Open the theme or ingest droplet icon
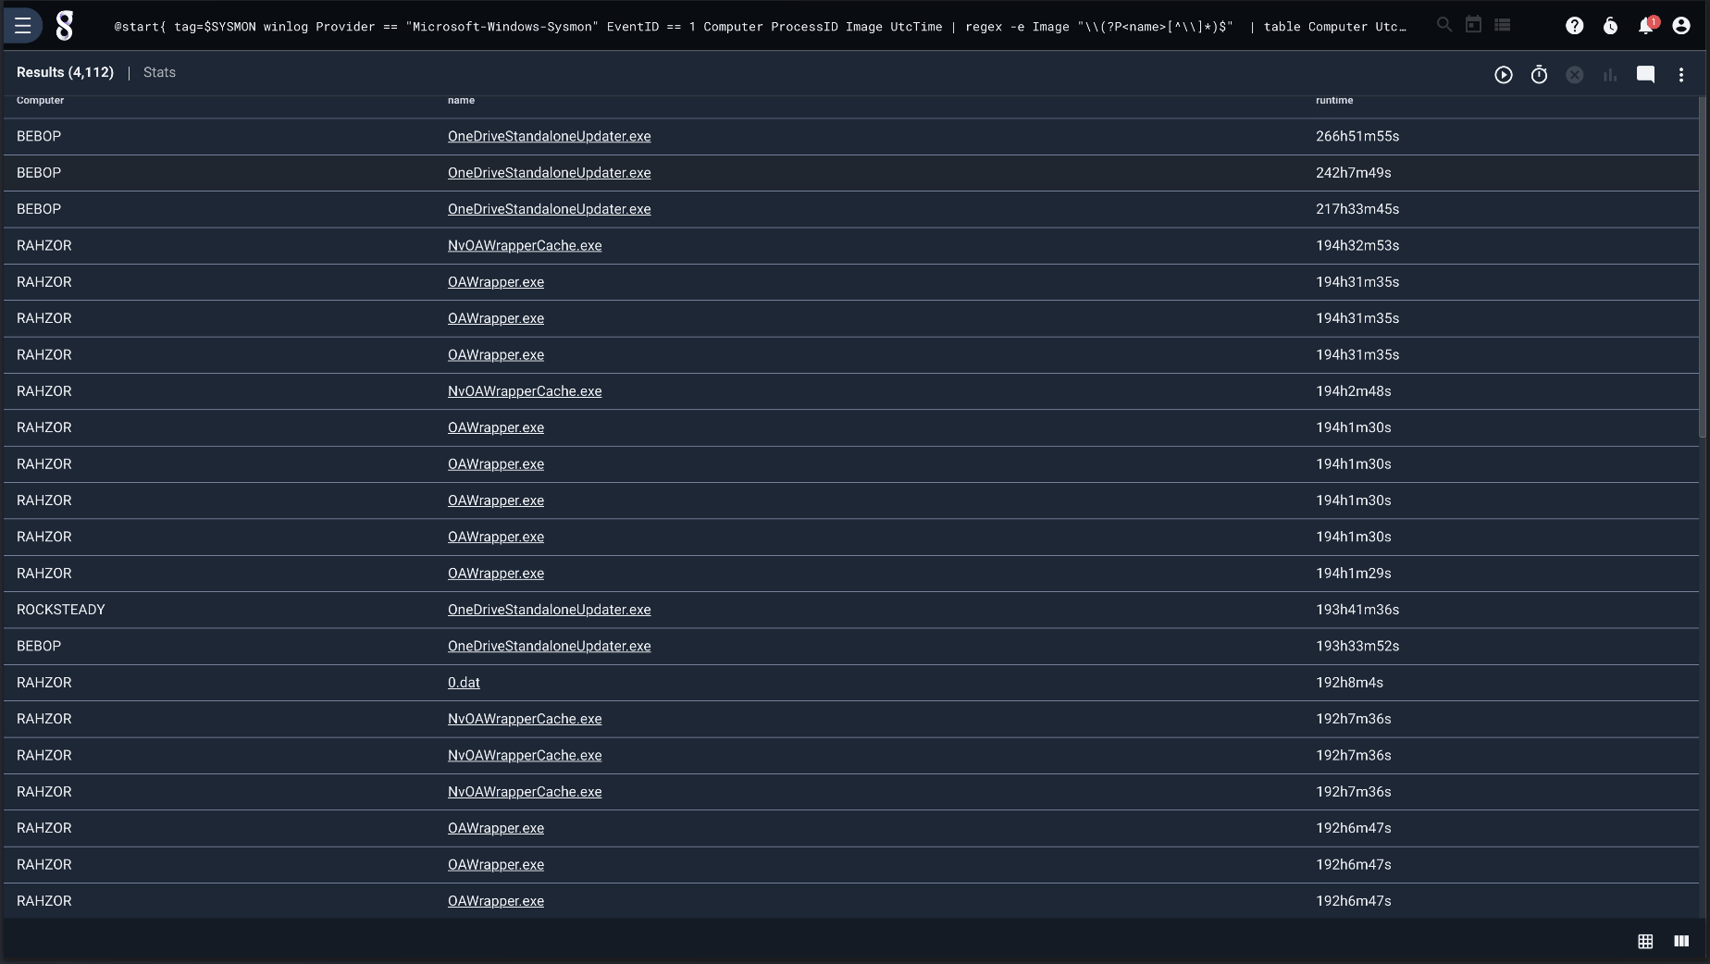 coord(1610,26)
